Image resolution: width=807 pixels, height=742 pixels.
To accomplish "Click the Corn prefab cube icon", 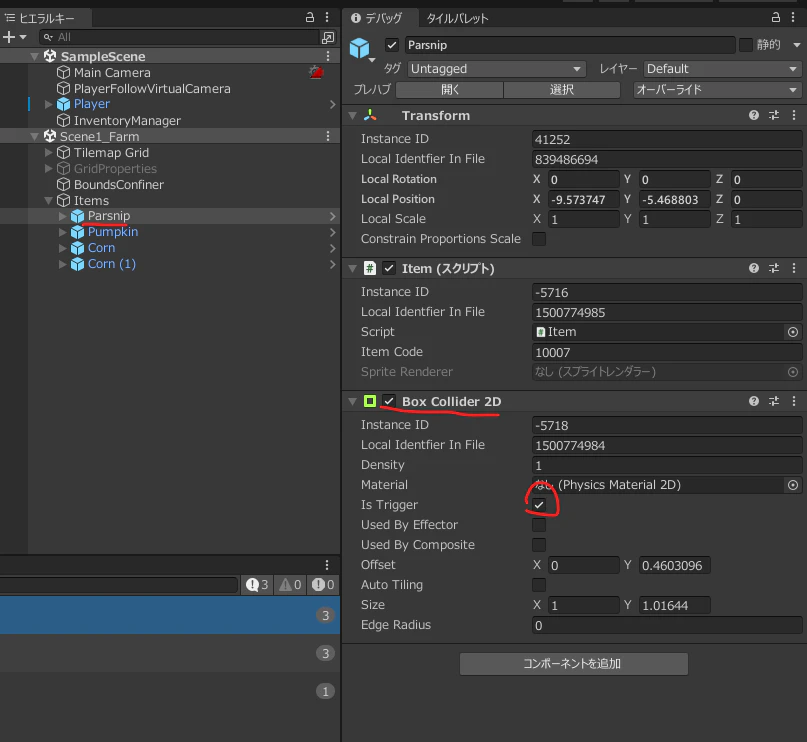I will tap(77, 248).
